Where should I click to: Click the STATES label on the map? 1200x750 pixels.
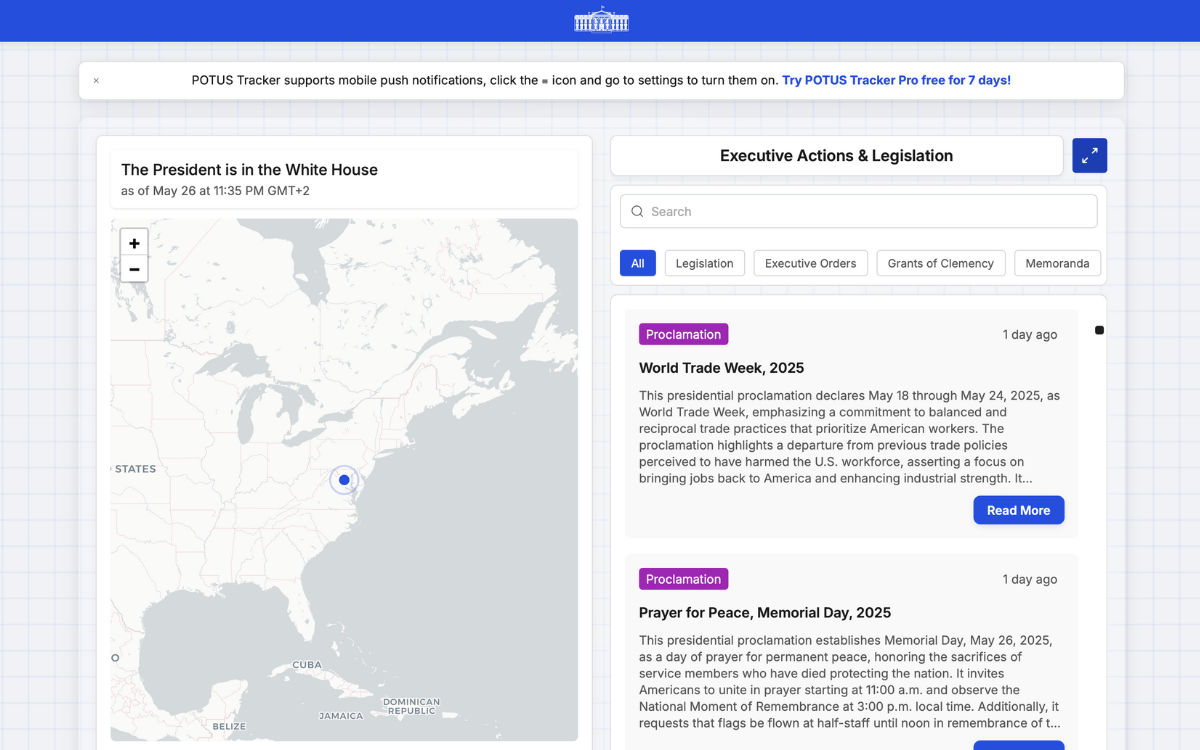coord(135,469)
